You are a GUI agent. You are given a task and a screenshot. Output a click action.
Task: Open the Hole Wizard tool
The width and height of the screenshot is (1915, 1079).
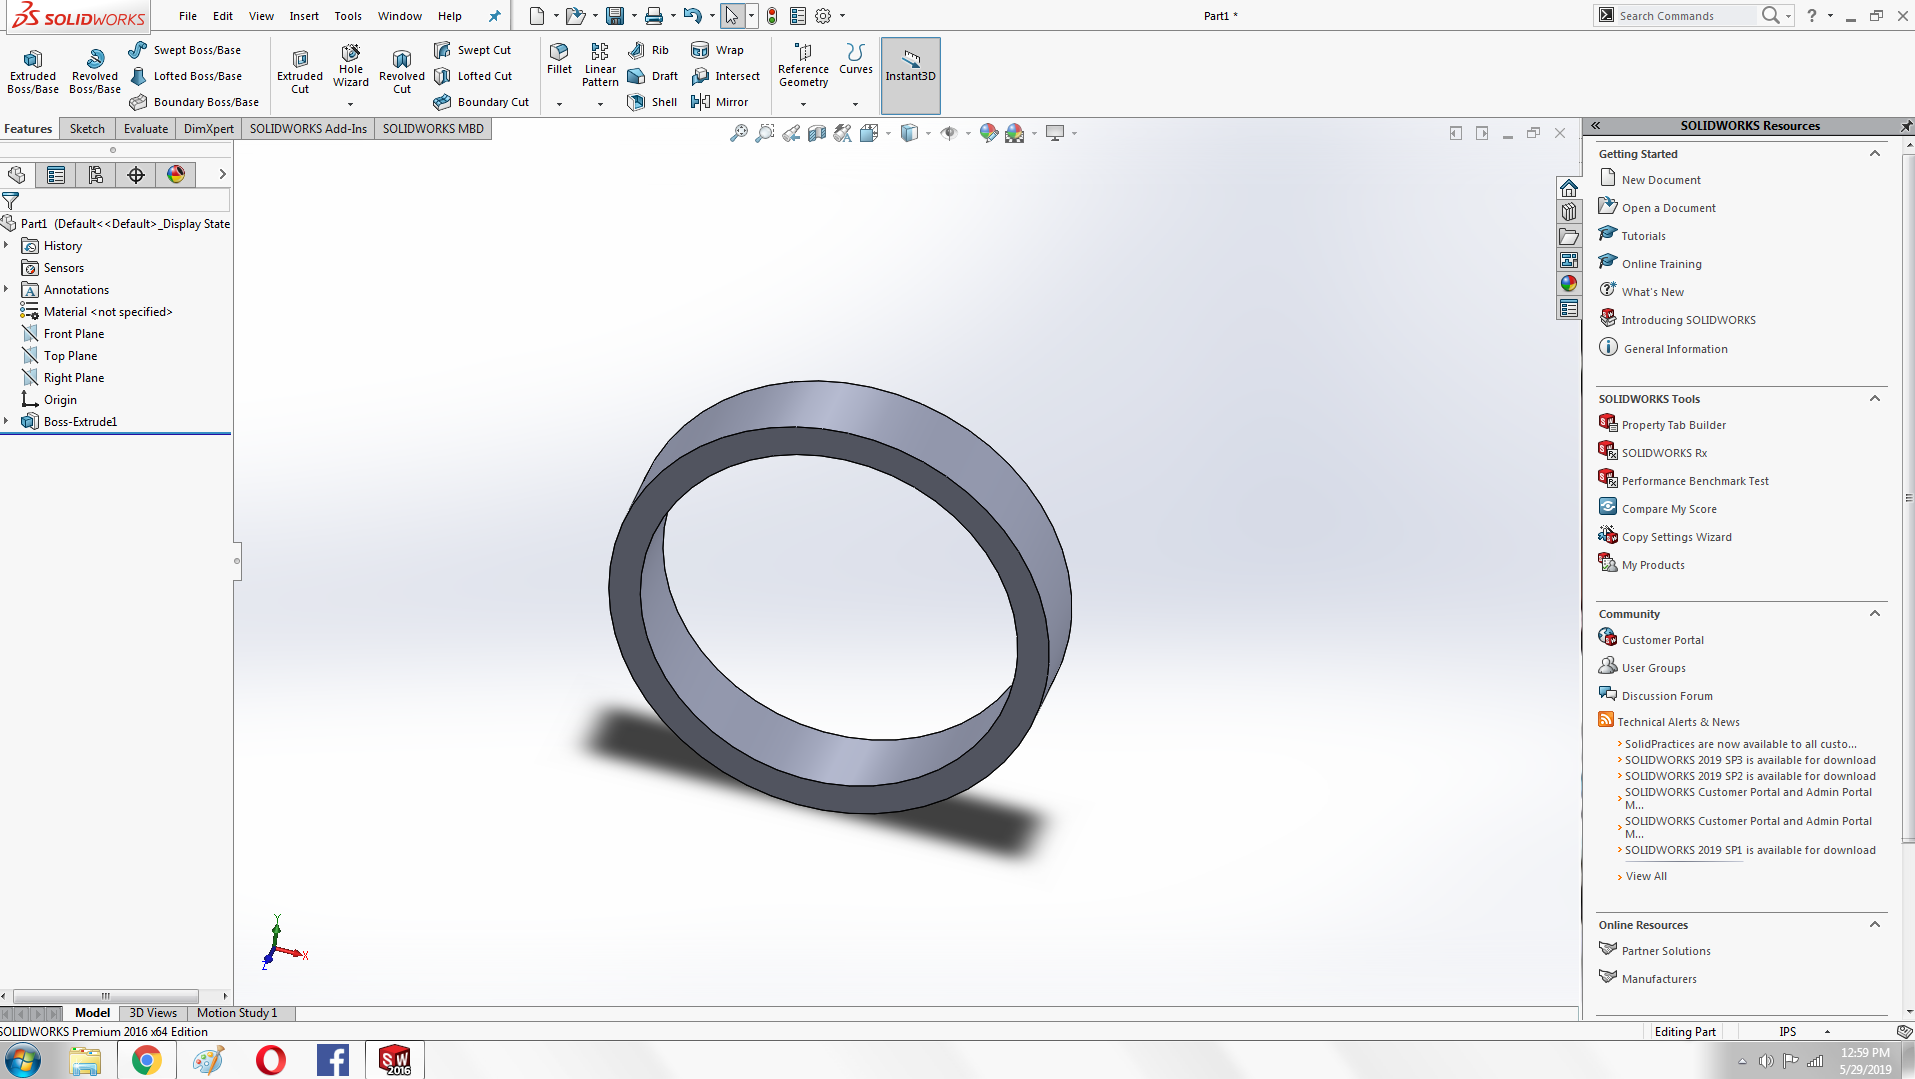tap(351, 68)
